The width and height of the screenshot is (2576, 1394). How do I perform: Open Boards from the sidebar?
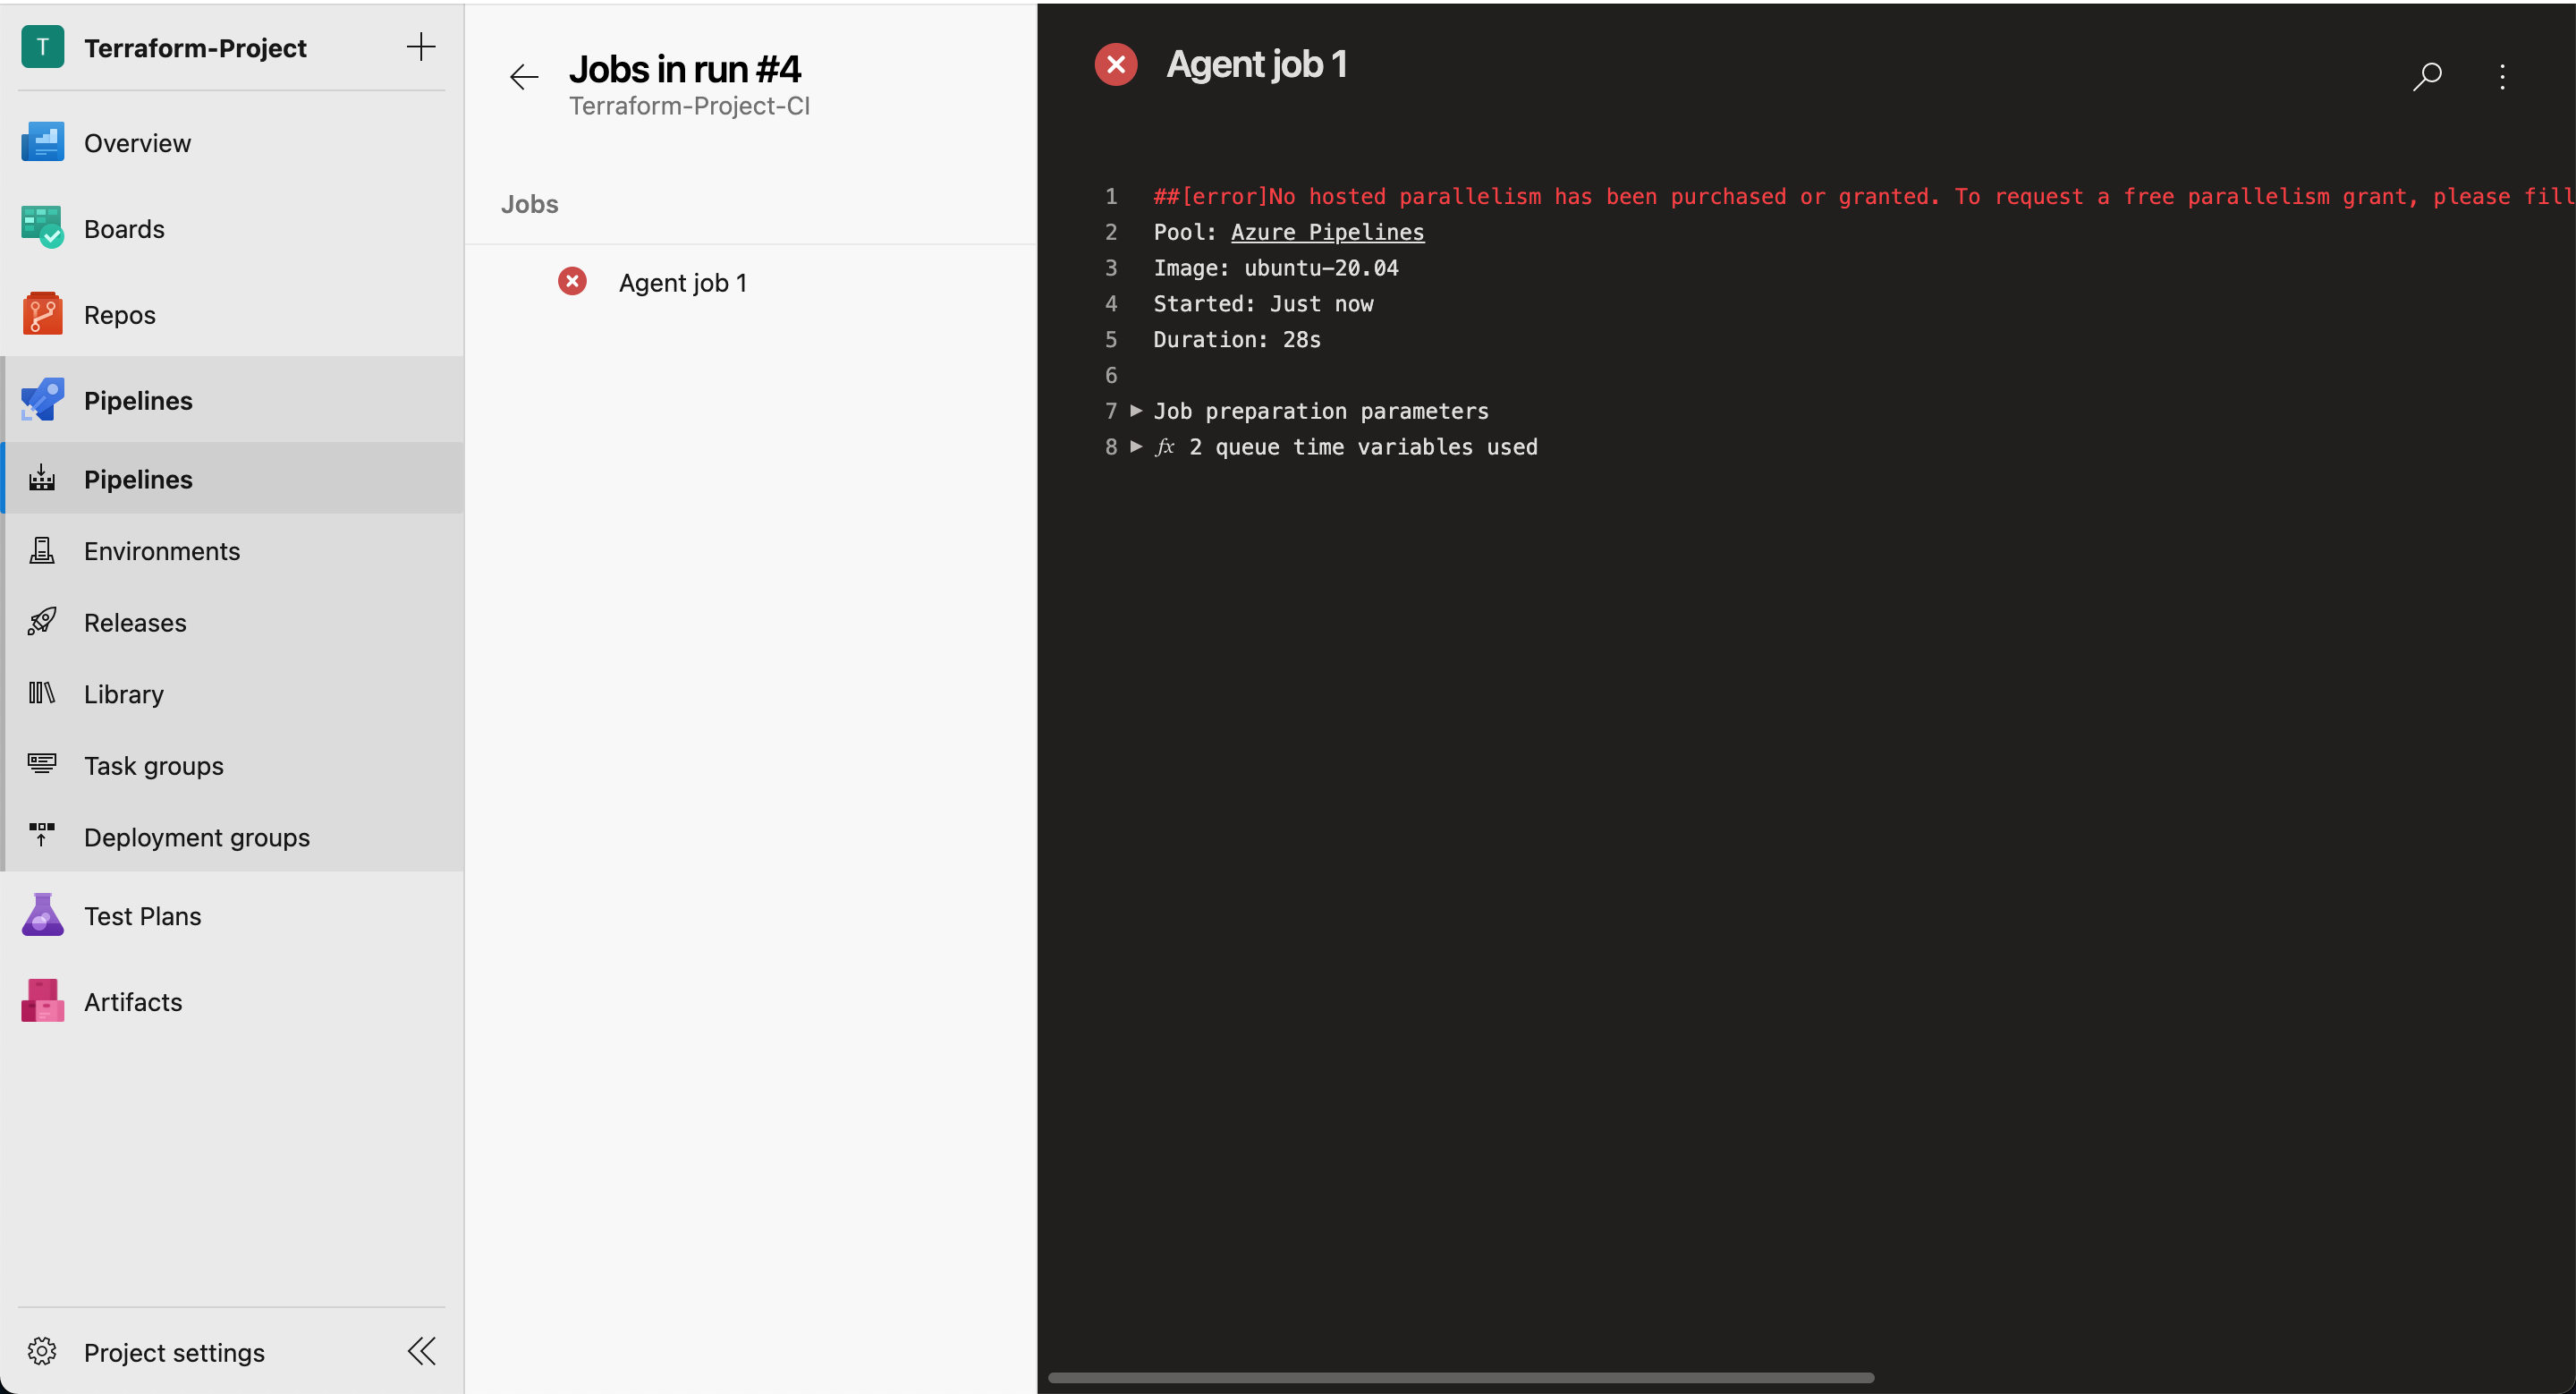coord(124,229)
